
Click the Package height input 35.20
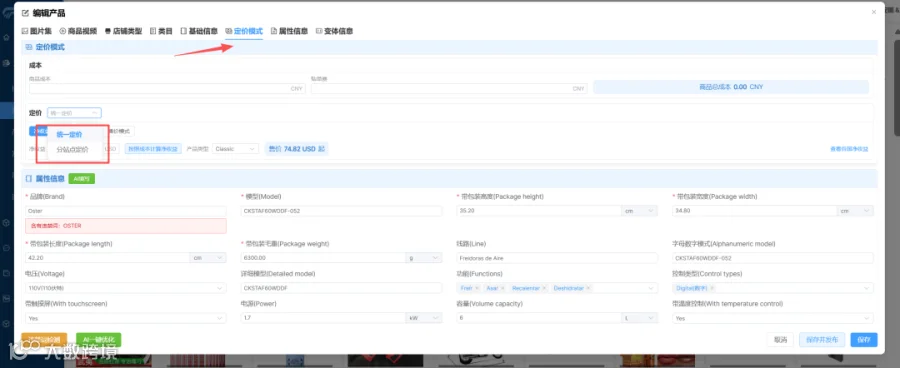538,211
